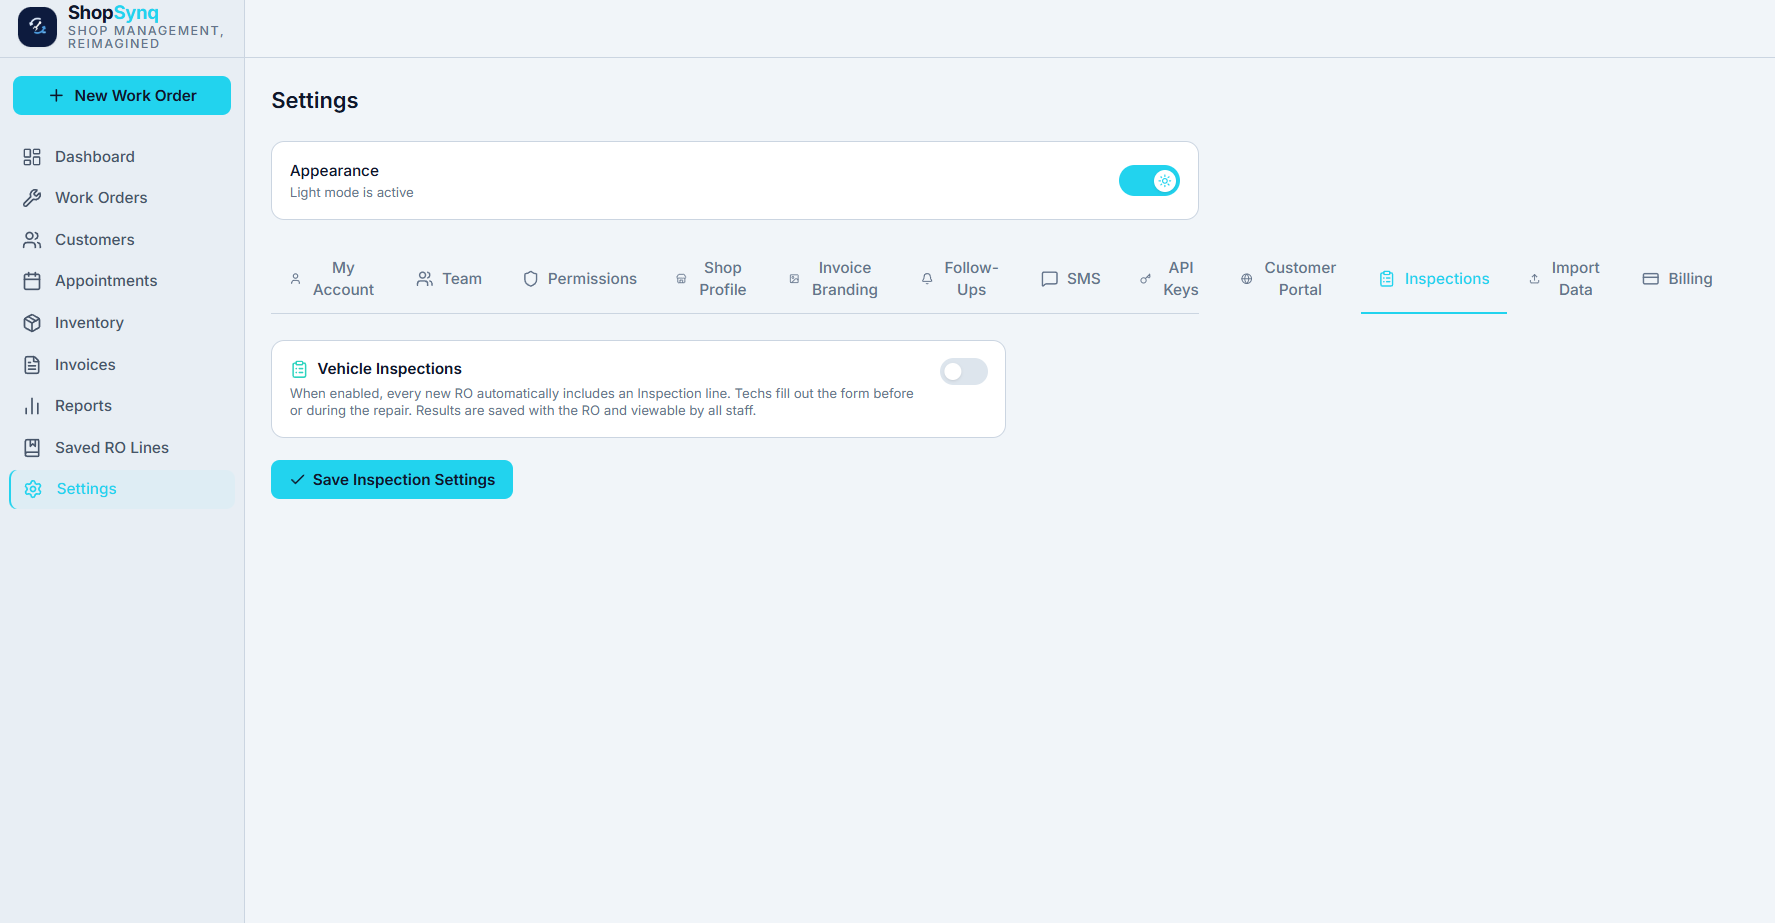
Task: Click the API Keys key icon
Action: [1145, 279]
